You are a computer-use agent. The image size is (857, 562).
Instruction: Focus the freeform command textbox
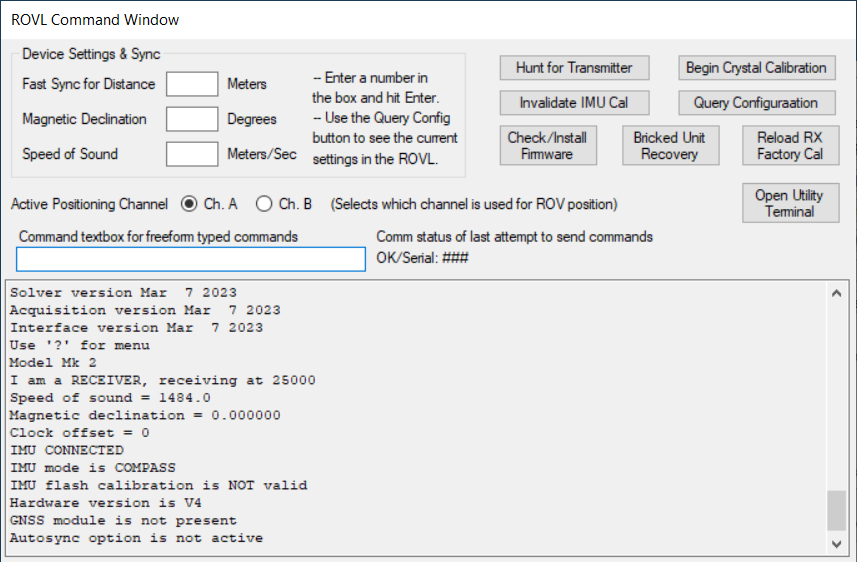click(191, 259)
